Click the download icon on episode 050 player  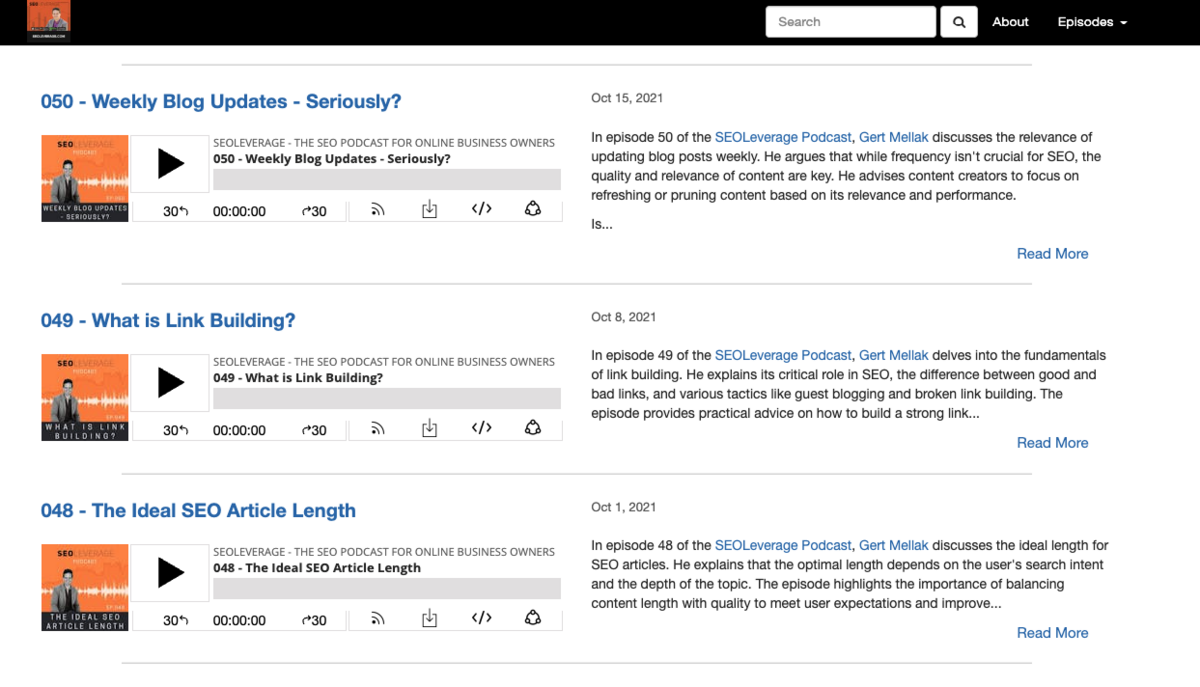[429, 208]
